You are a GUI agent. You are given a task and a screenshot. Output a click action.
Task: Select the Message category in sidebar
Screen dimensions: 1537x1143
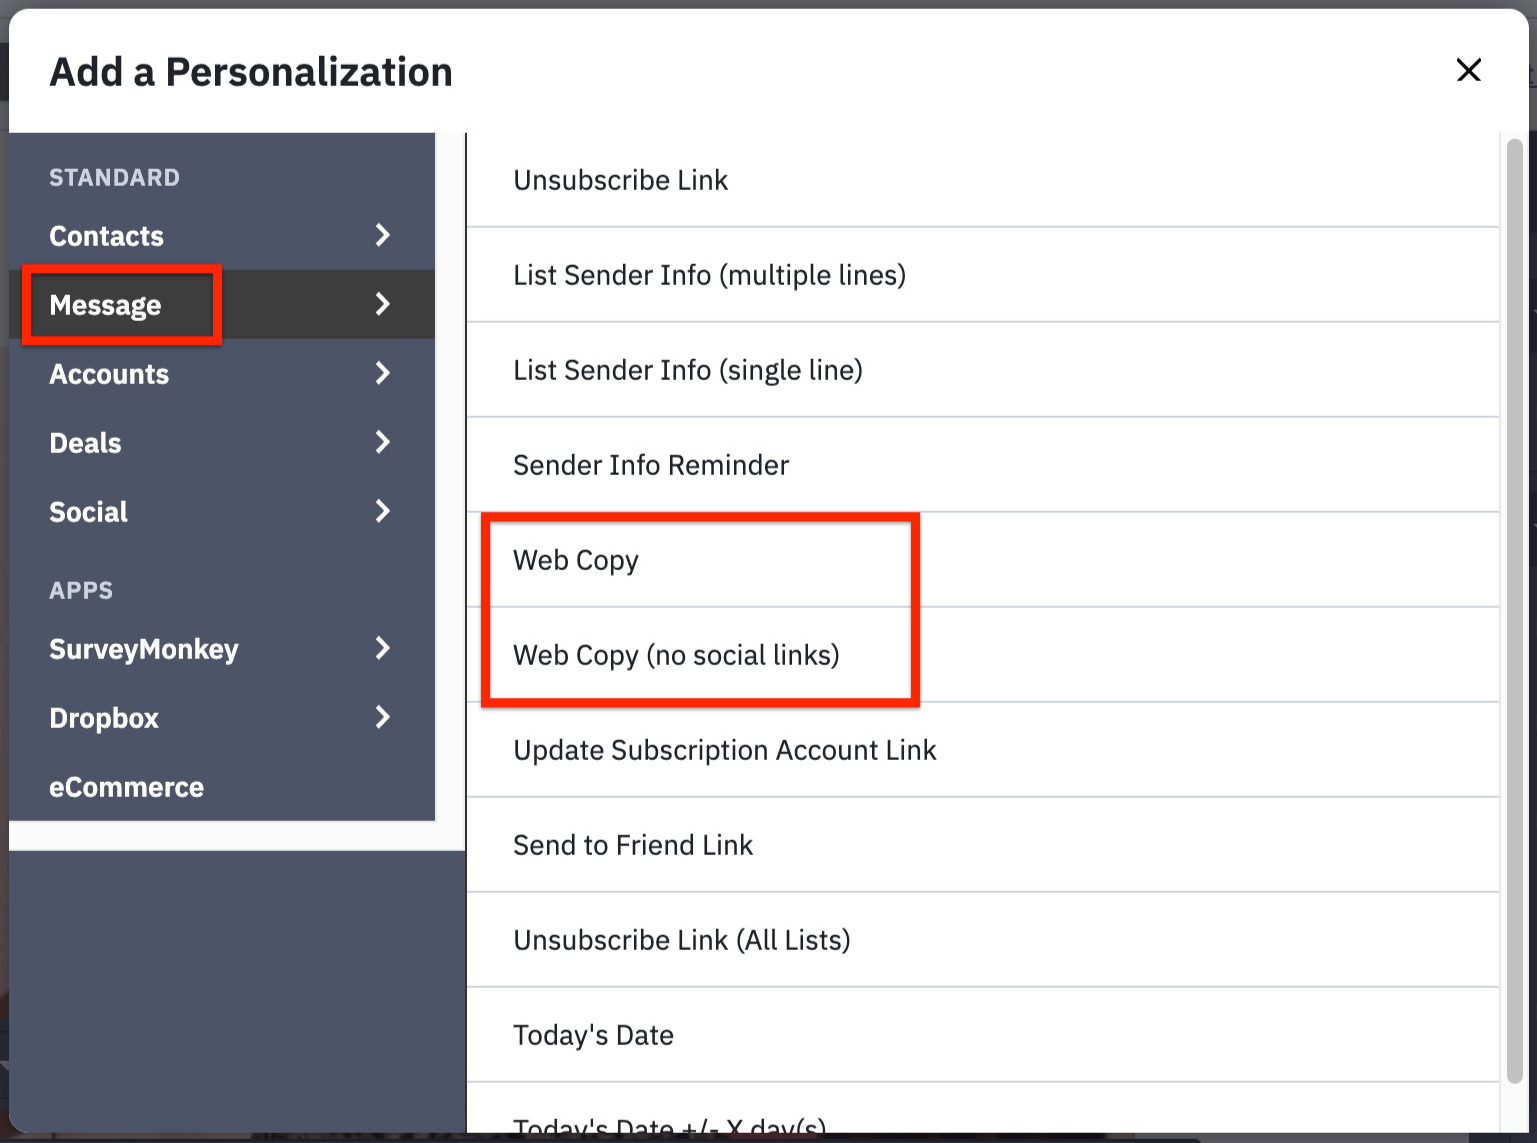pos(106,305)
